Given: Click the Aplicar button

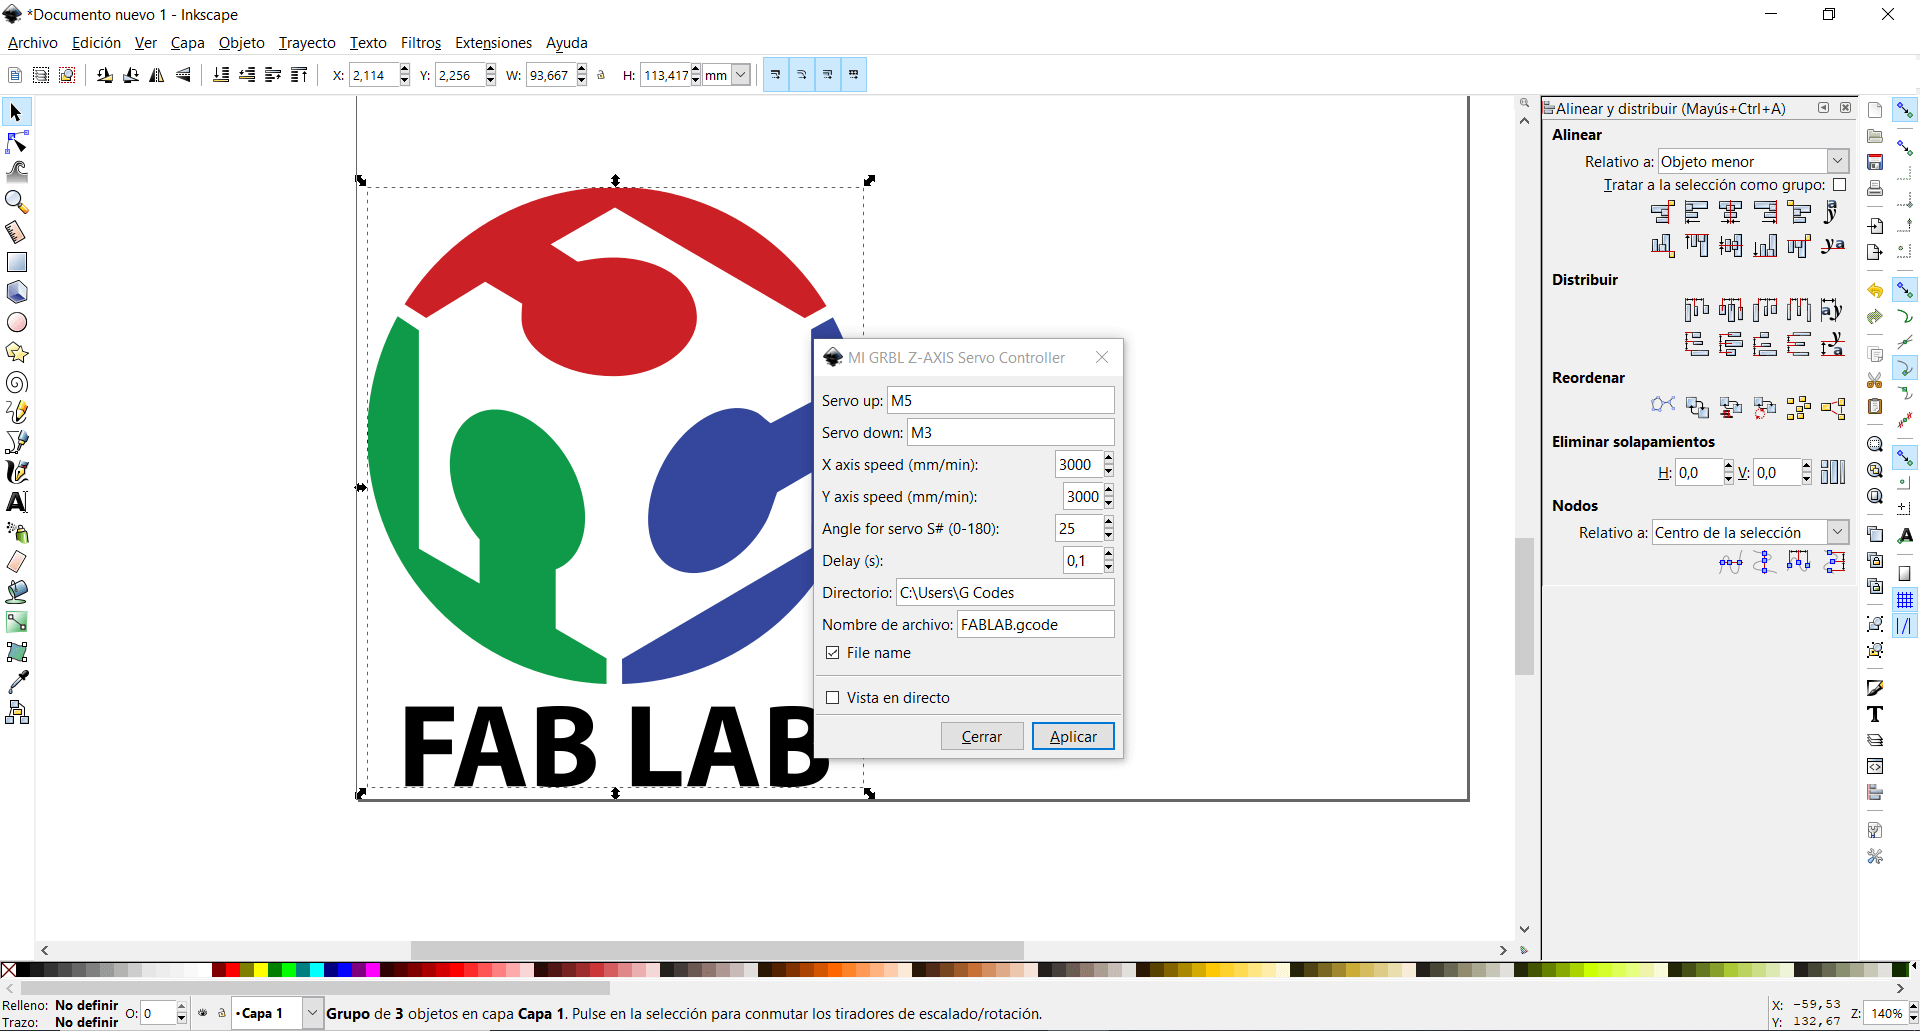Looking at the screenshot, I should [x=1073, y=736].
